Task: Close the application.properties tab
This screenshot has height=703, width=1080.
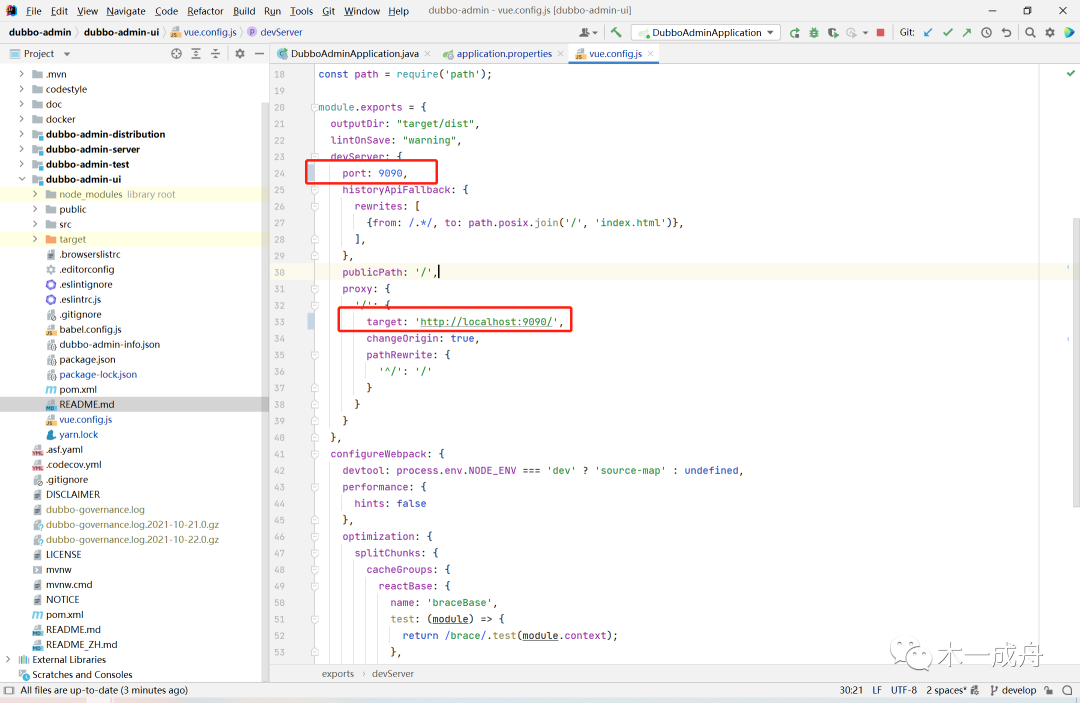Action: (561, 54)
